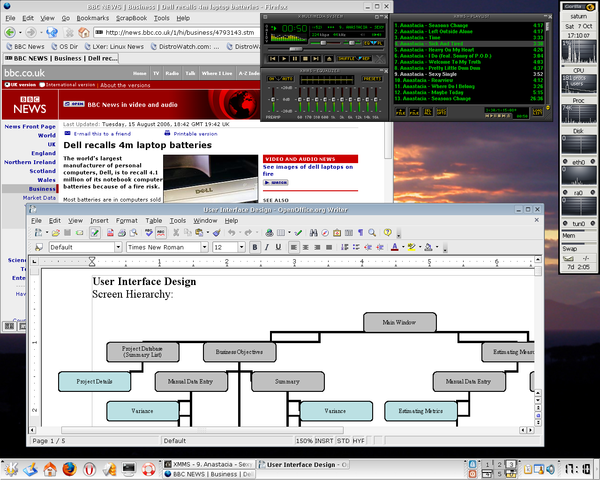Viewport: 600px width, 480px height.
Task: Open New document dropdown arrow in Writer
Action: click(x=47, y=232)
